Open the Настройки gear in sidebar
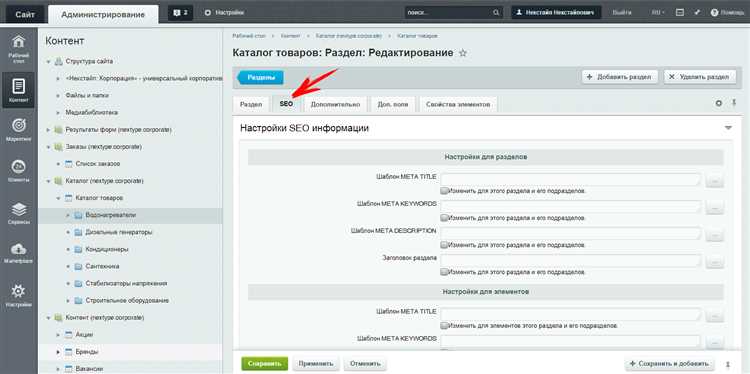This screenshot has height=374, width=750. point(19,295)
